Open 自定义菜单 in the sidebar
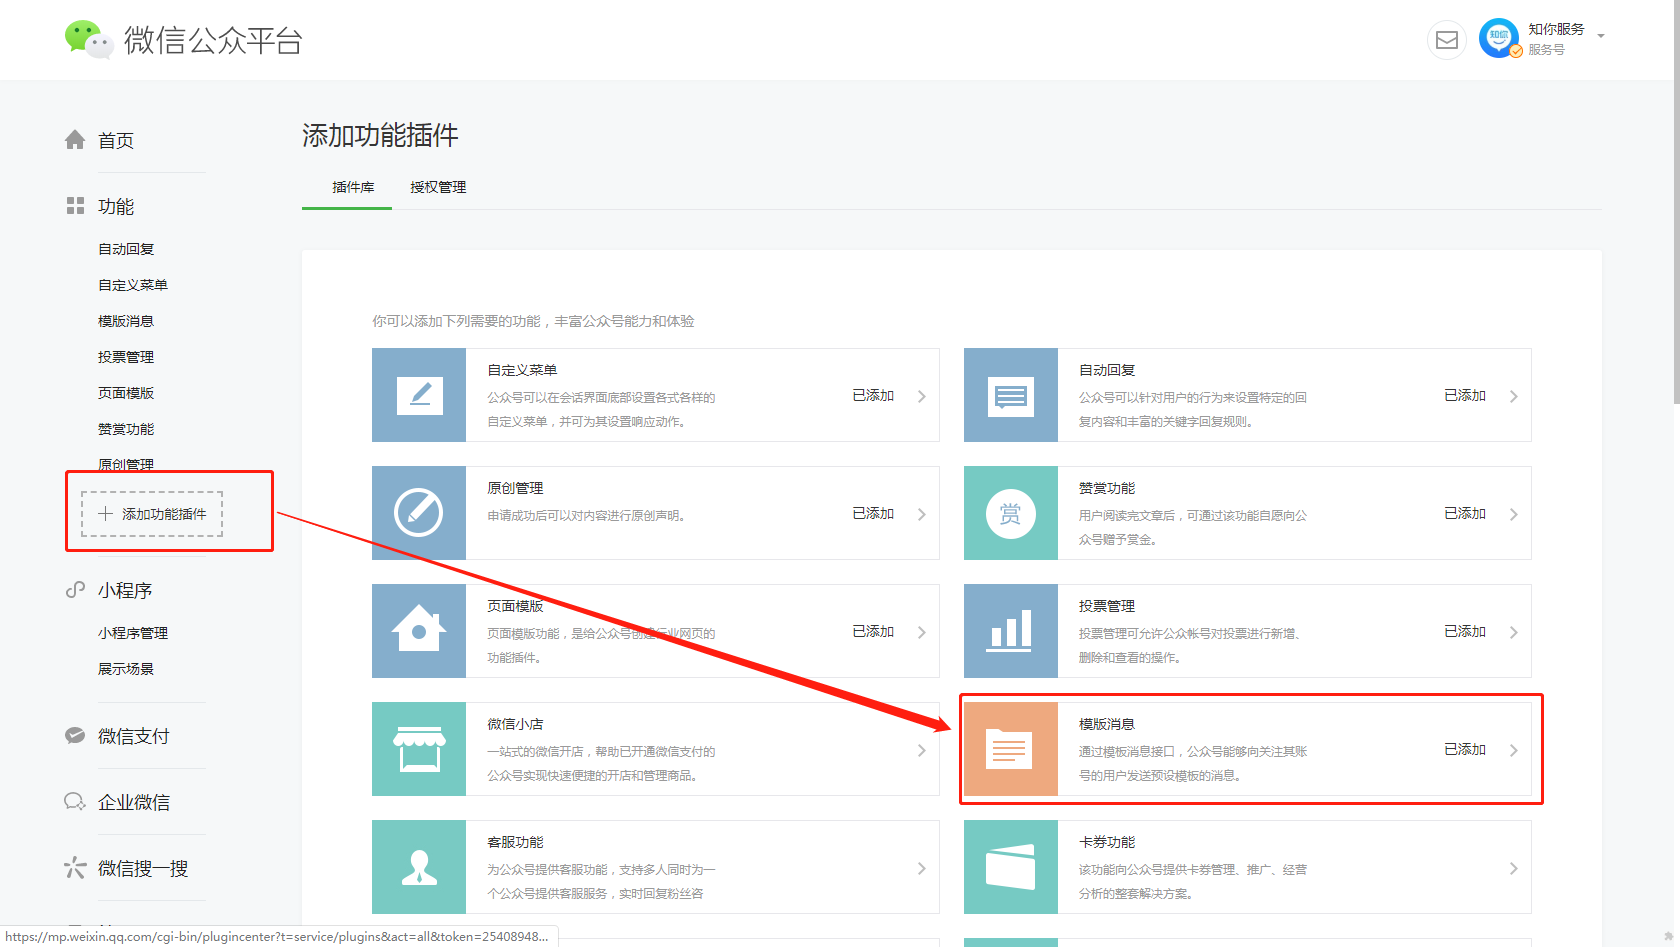The width and height of the screenshot is (1680, 947). [133, 285]
